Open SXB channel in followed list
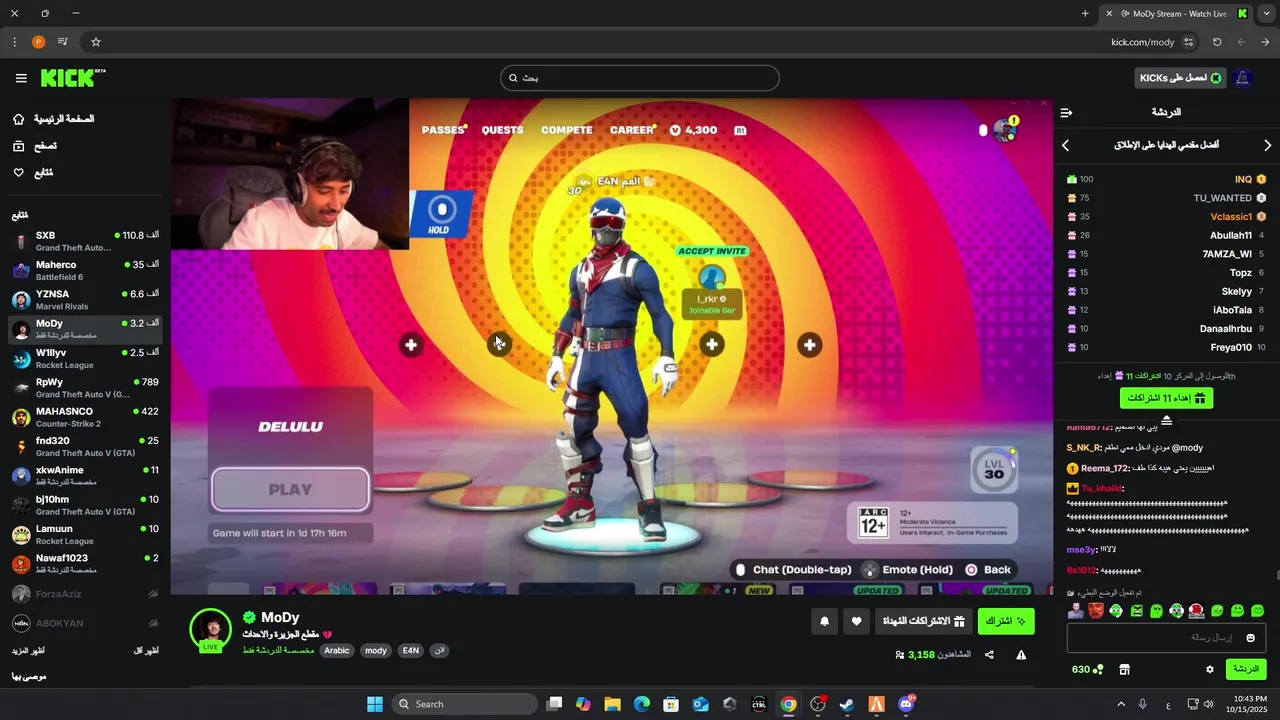The width and height of the screenshot is (1280, 720). pos(85,241)
